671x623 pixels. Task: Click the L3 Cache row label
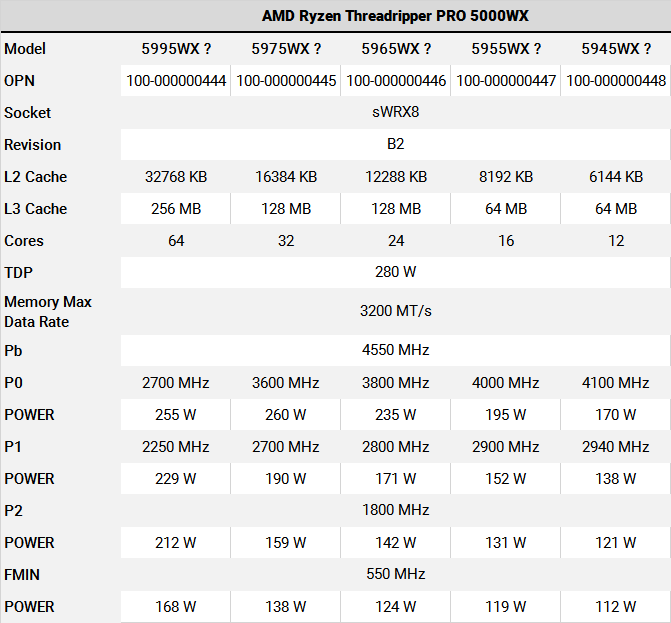36,209
